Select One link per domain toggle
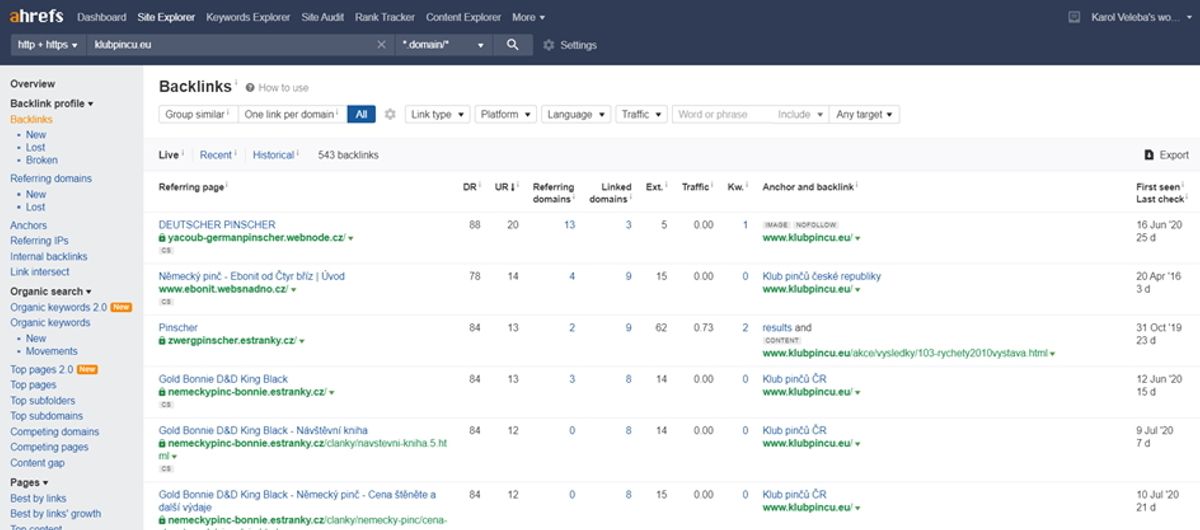Image resolution: width=1200 pixels, height=530 pixels. click(292, 115)
